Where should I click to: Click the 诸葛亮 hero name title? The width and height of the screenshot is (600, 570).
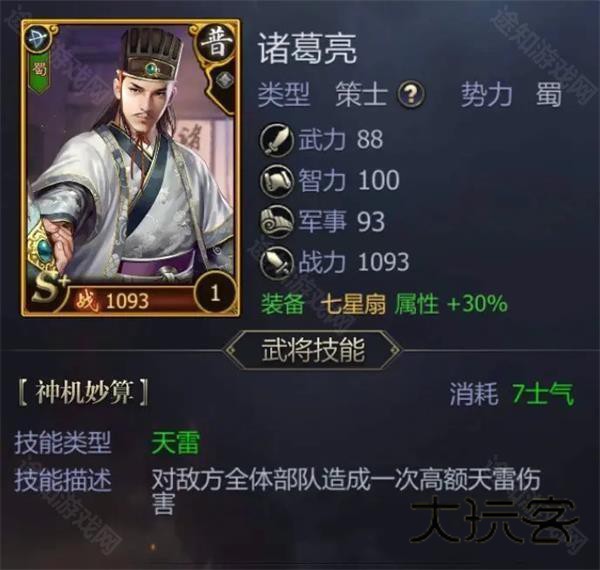point(307,49)
